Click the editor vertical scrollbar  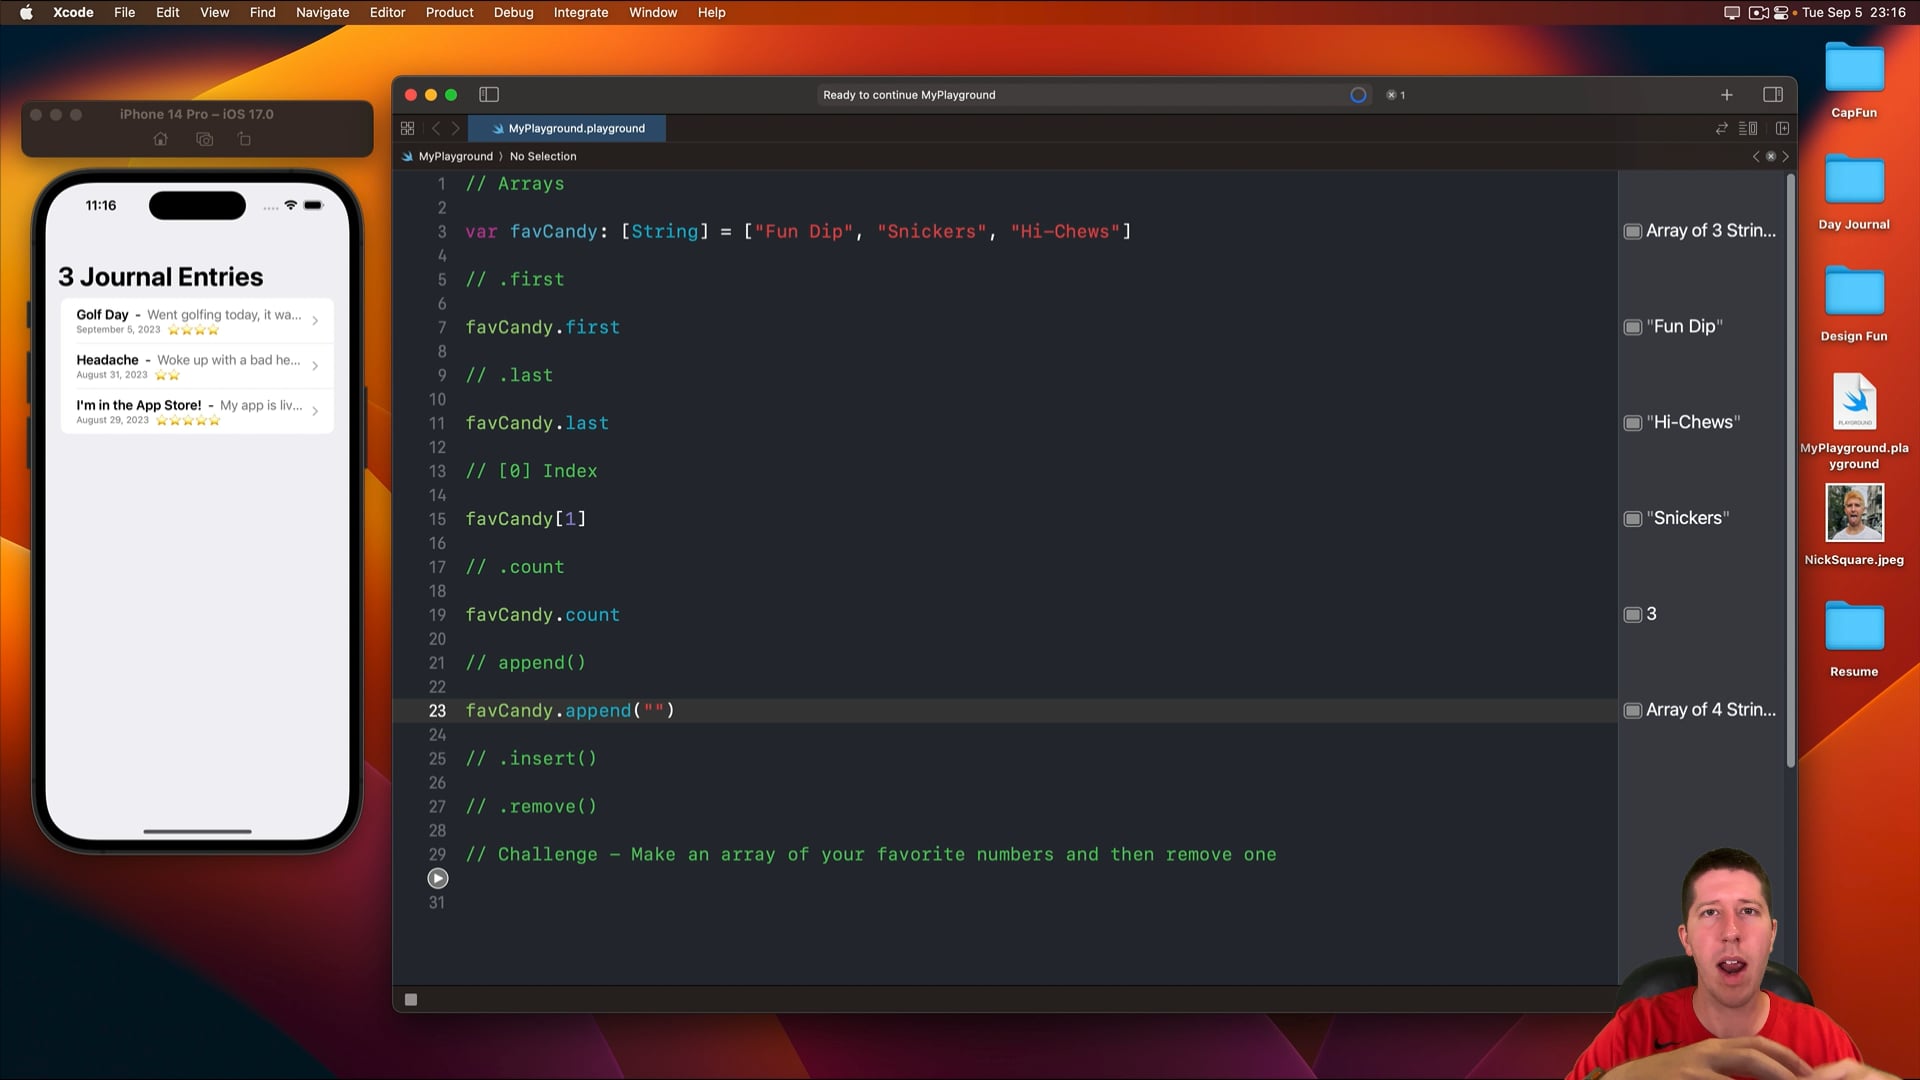(1790, 470)
